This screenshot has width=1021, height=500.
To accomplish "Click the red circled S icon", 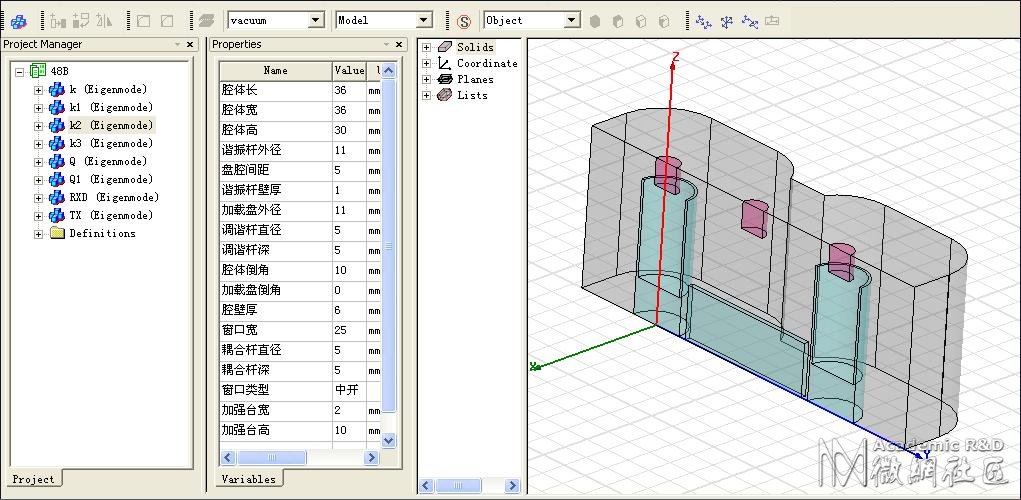I will (x=464, y=21).
